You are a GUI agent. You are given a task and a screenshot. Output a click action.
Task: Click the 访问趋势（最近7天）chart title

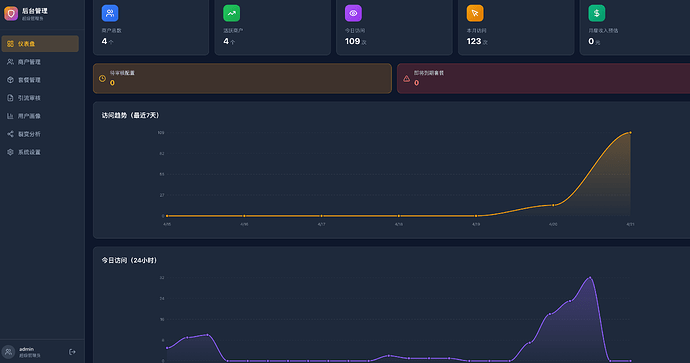[x=130, y=115]
